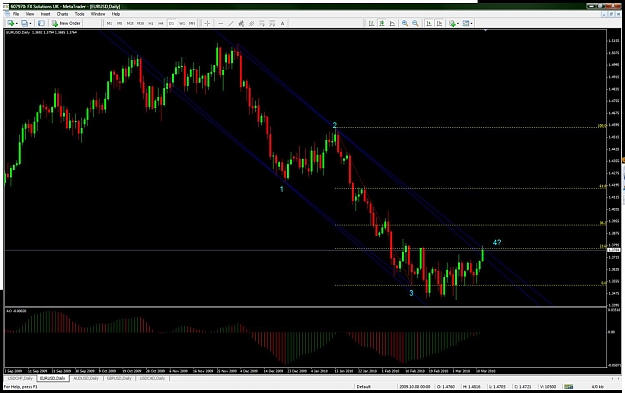The height and width of the screenshot is (393, 625).
Task: Switch to Line Chart display
Action: pyautogui.click(x=392, y=24)
